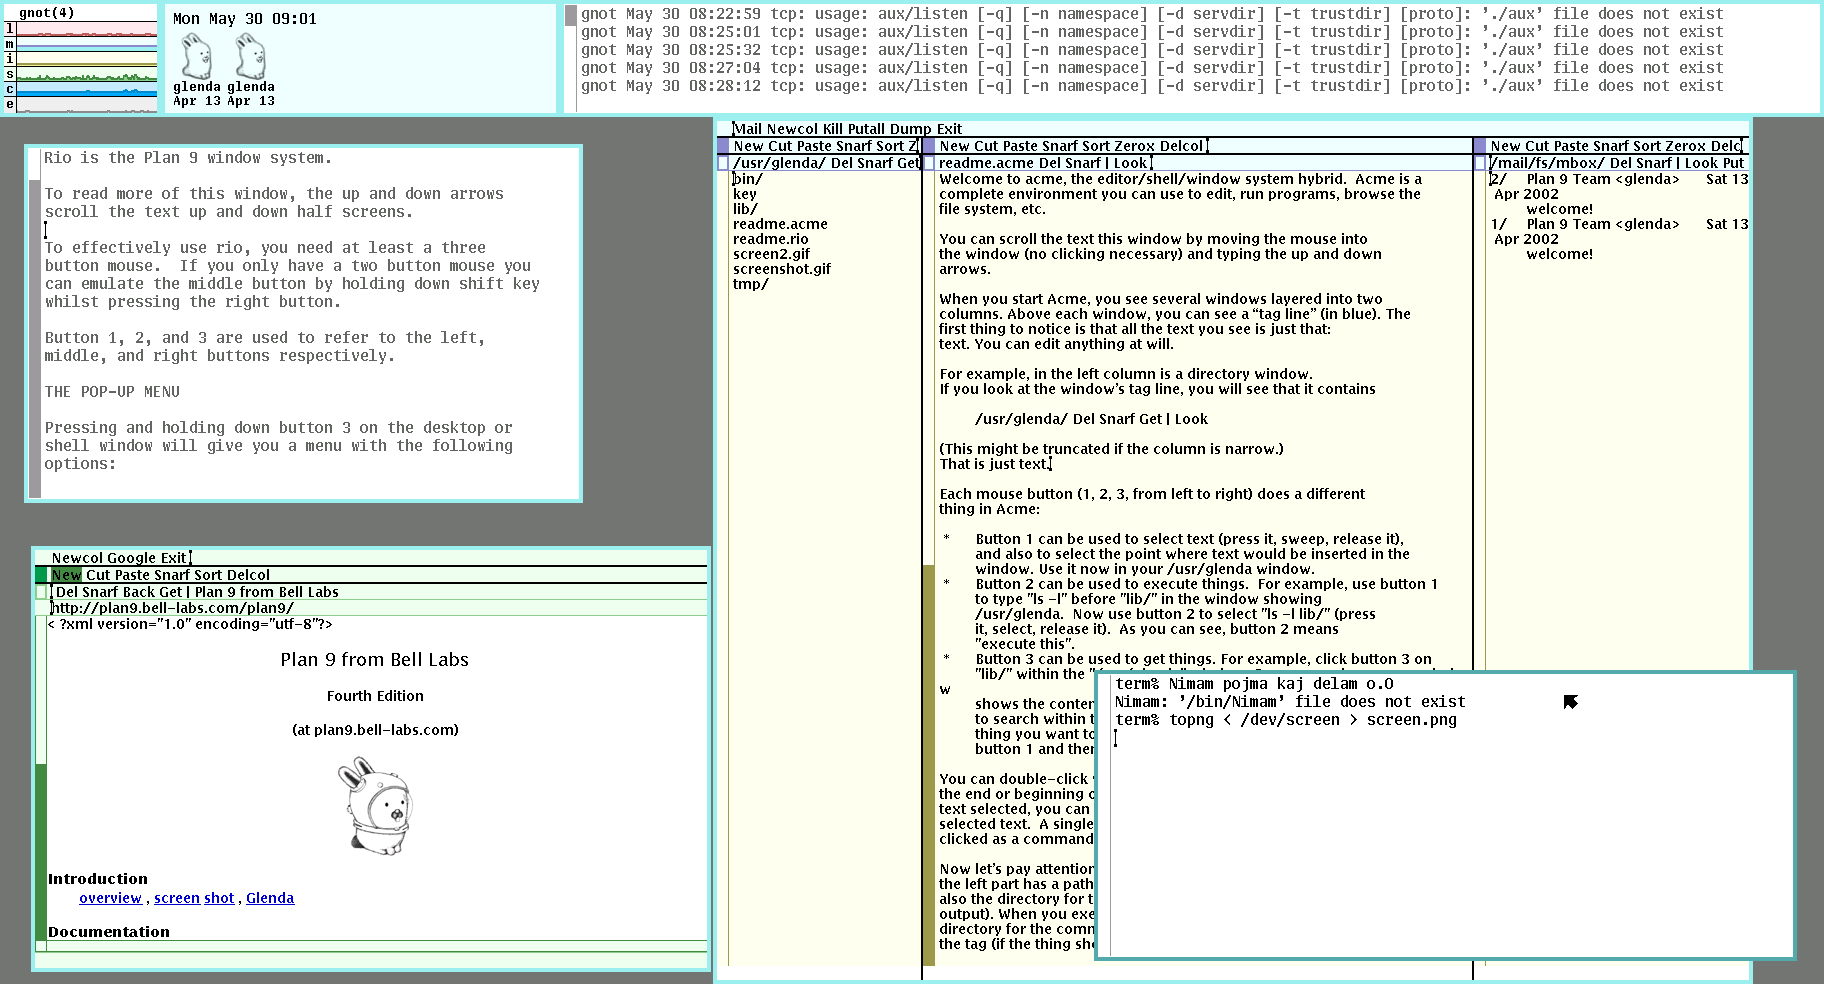
Task: Click the 'e' ether graph in stats
Action: (87, 104)
